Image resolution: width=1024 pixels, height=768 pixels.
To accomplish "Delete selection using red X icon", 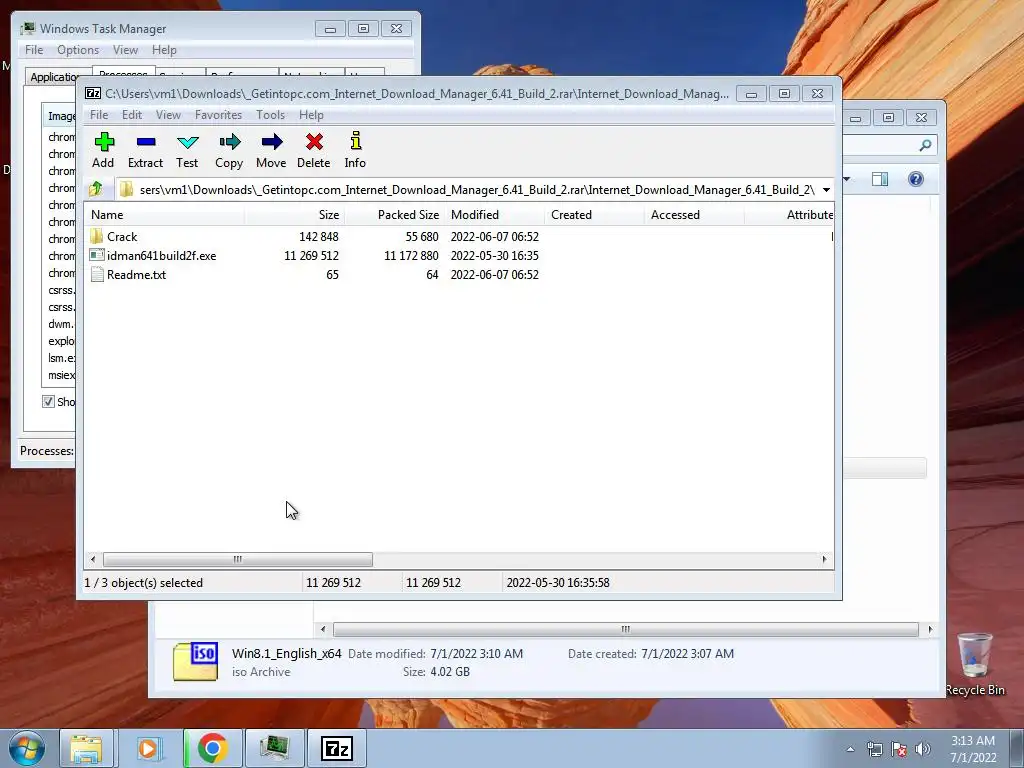I will point(313,150).
